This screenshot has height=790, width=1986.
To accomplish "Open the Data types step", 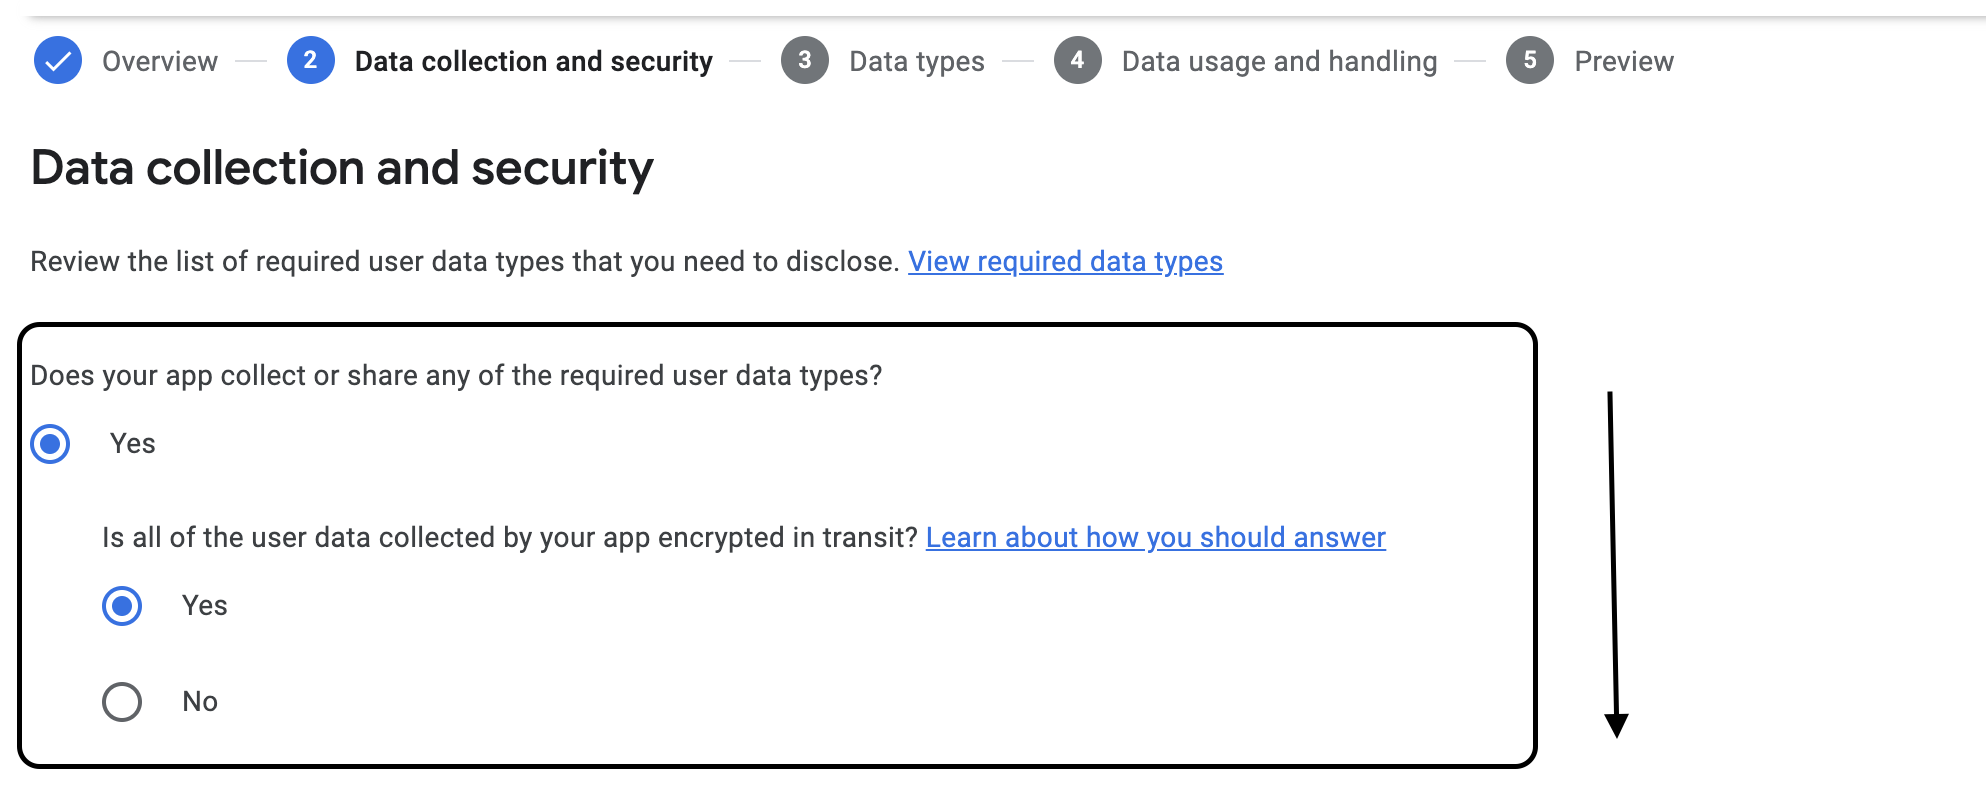I will 916,60.
